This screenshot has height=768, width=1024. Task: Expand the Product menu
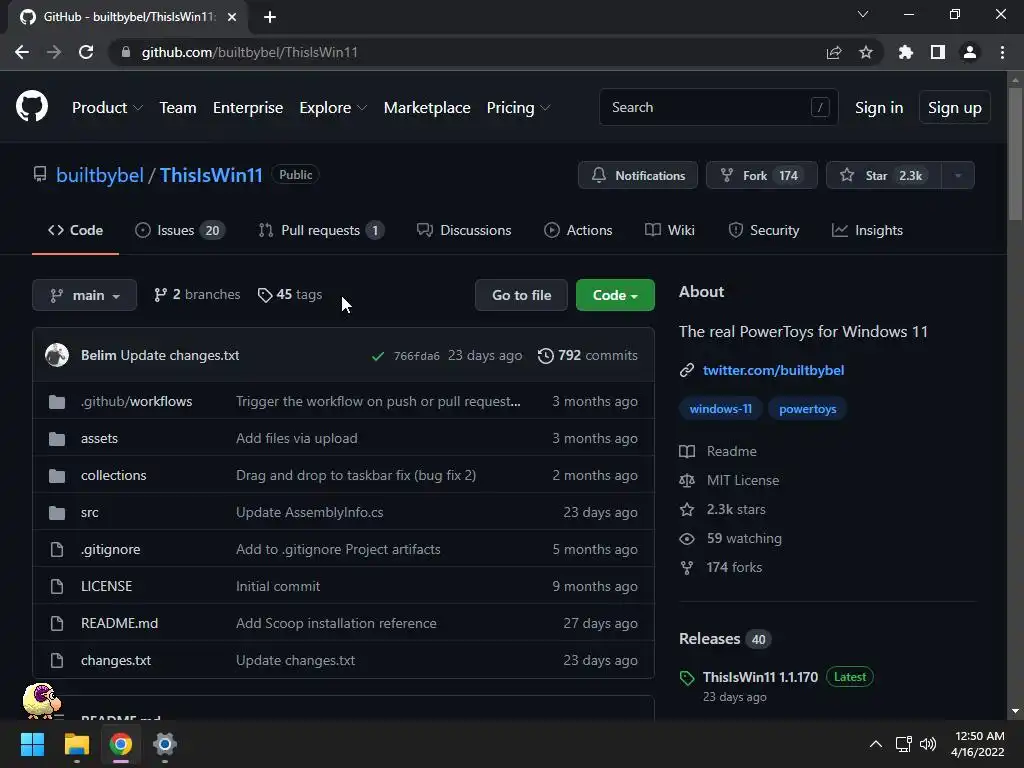pyautogui.click(x=107, y=108)
